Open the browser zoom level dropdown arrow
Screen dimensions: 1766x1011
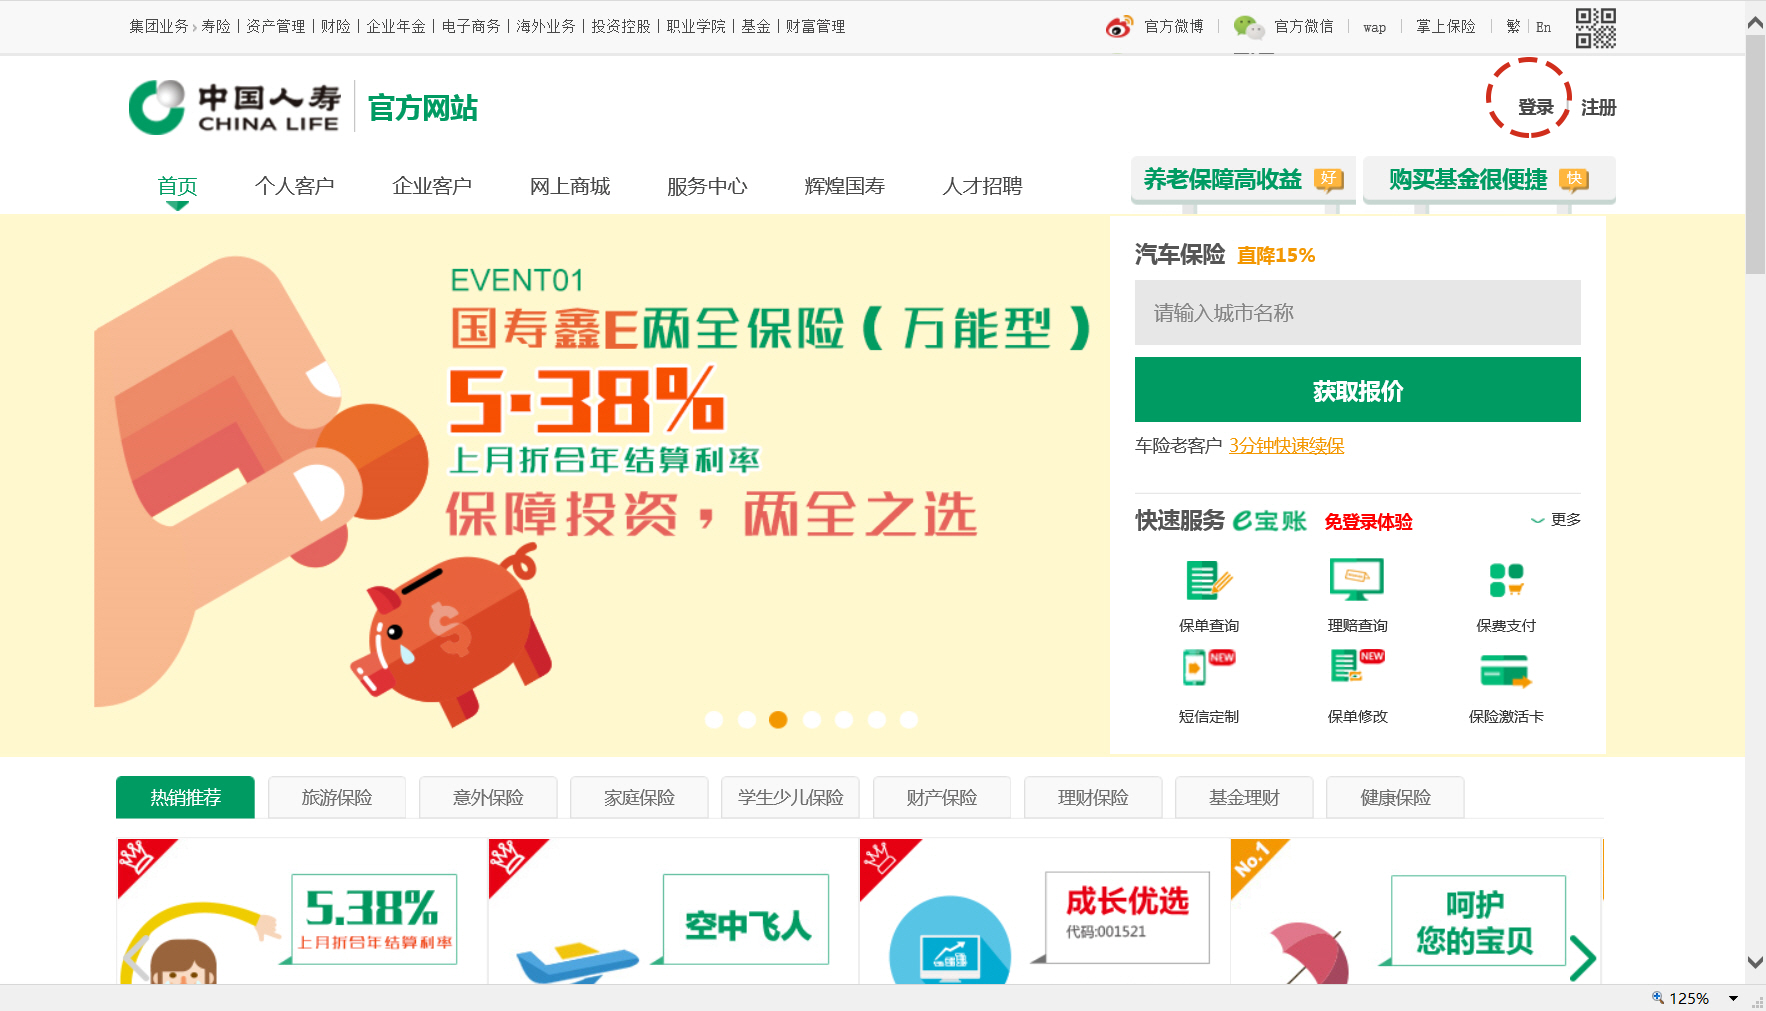(x=1733, y=998)
